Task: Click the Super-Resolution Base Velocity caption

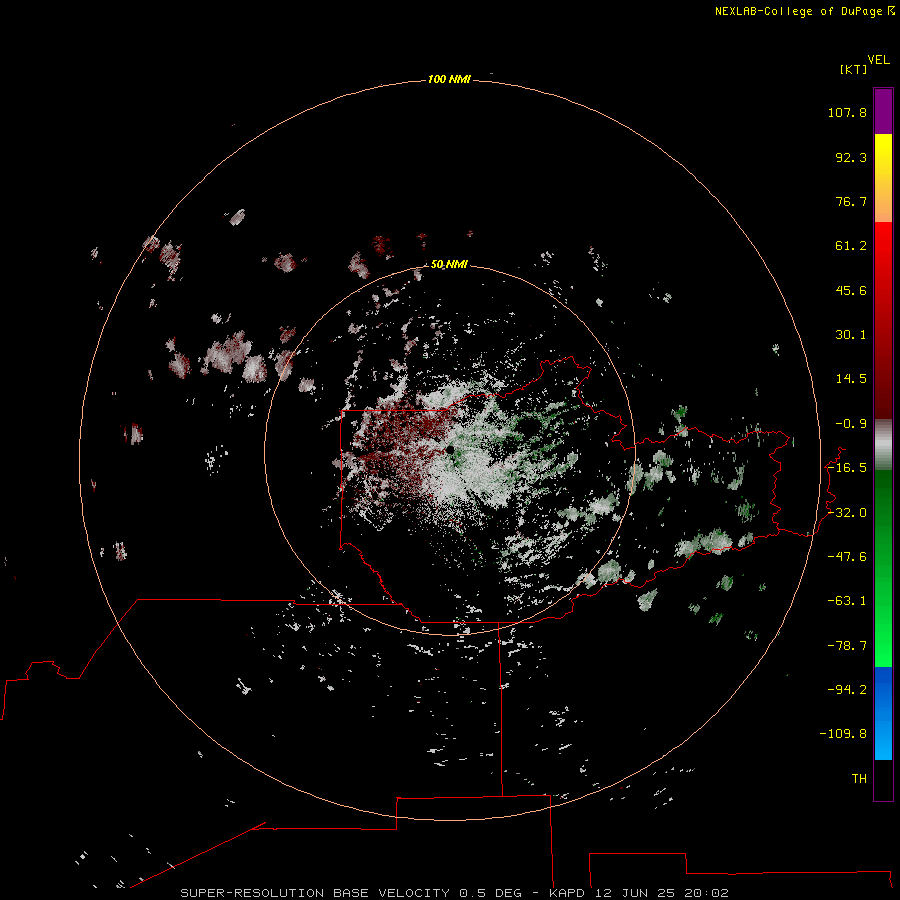Action: pyautogui.click(x=455, y=893)
